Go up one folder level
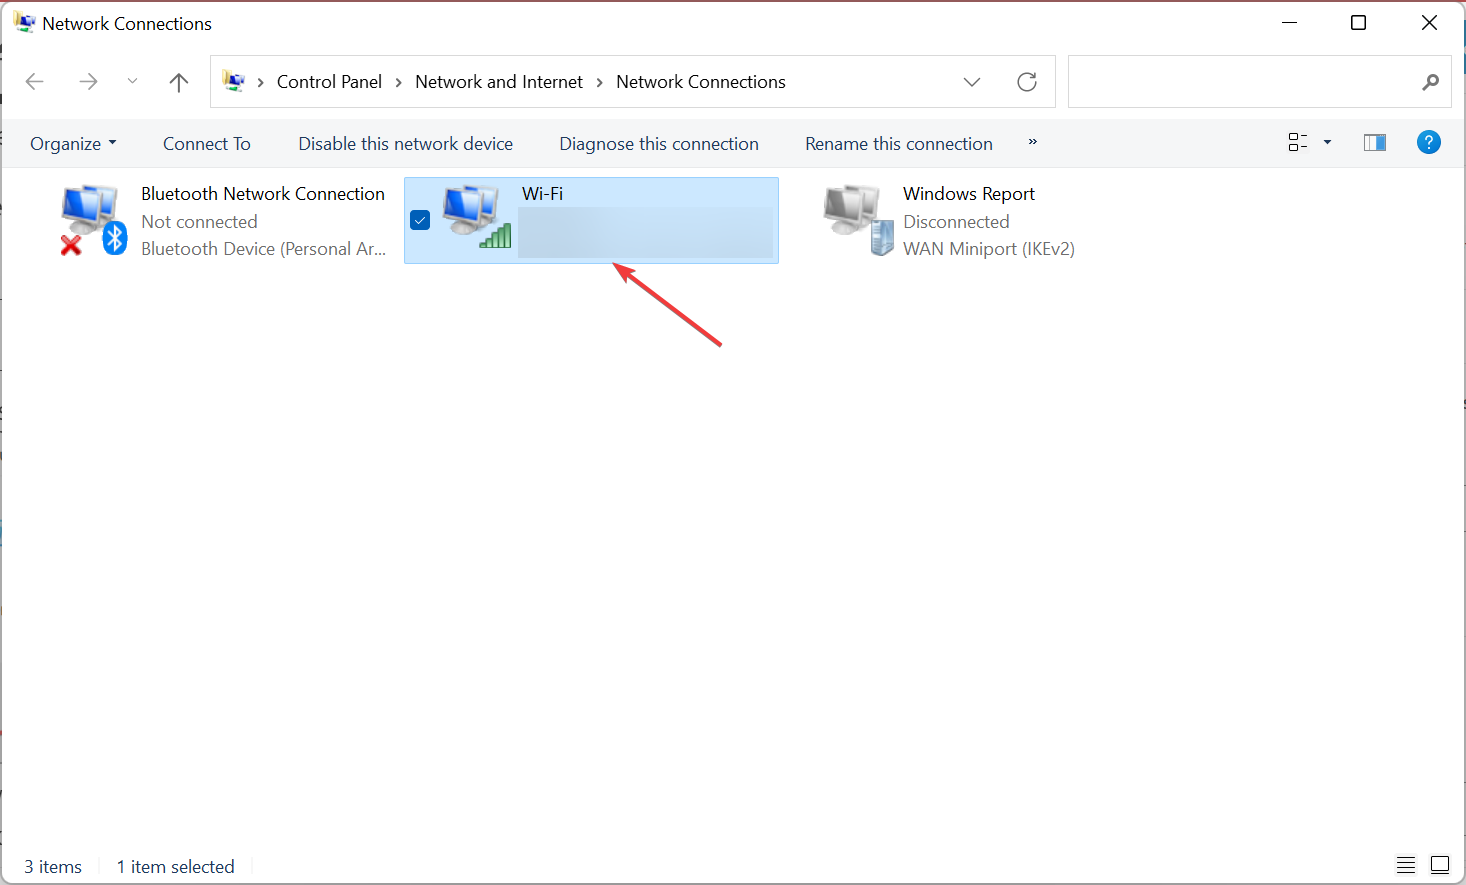Screen dimensions: 1466x885 click(179, 82)
